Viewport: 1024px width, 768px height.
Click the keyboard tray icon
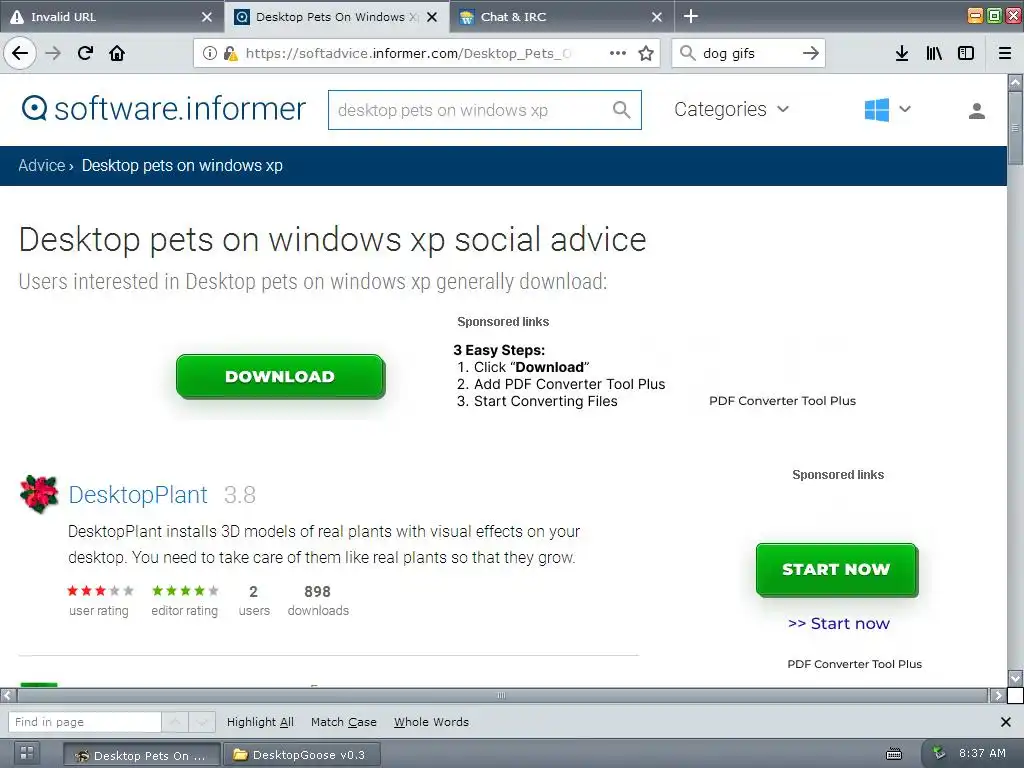click(893, 754)
